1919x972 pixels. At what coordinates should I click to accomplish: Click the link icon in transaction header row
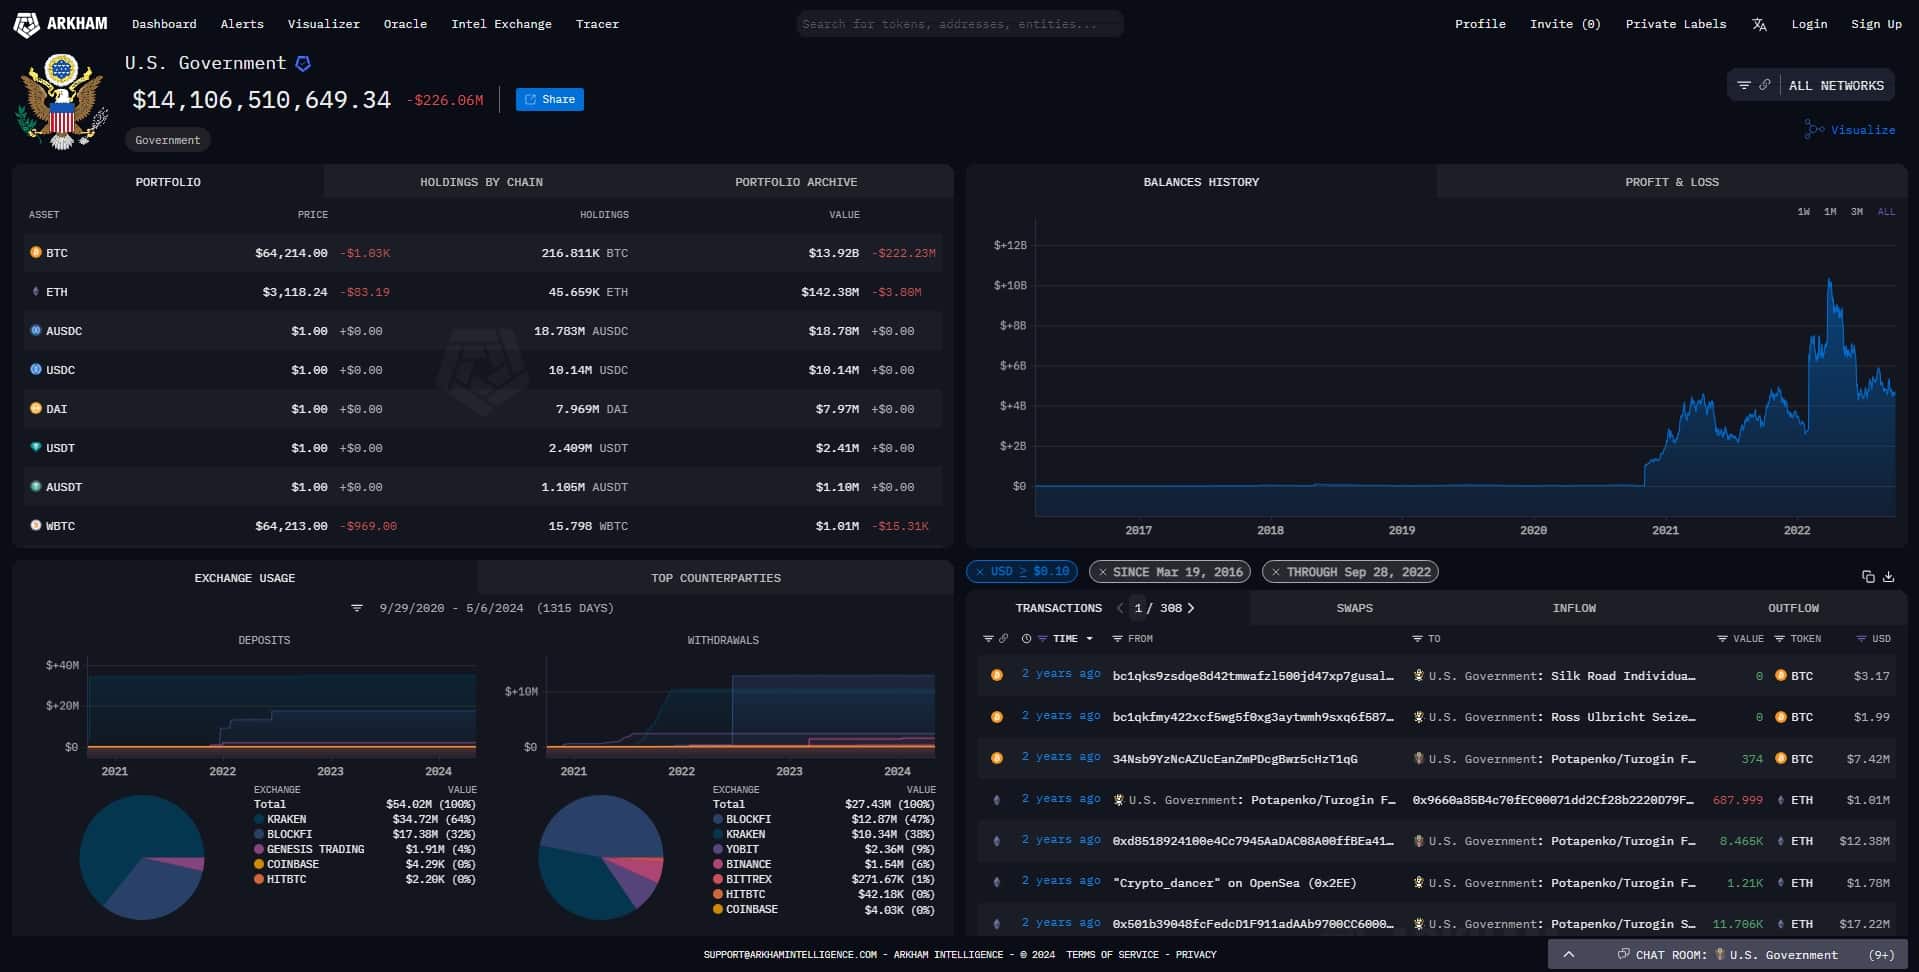(1003, 639)
